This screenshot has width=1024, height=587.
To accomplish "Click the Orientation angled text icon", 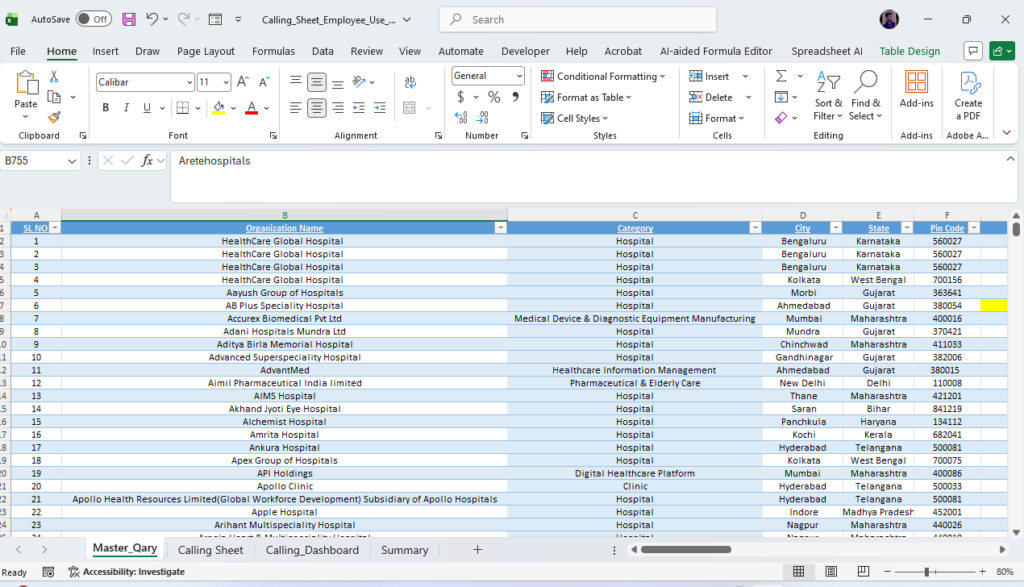I will click(359, 82).
